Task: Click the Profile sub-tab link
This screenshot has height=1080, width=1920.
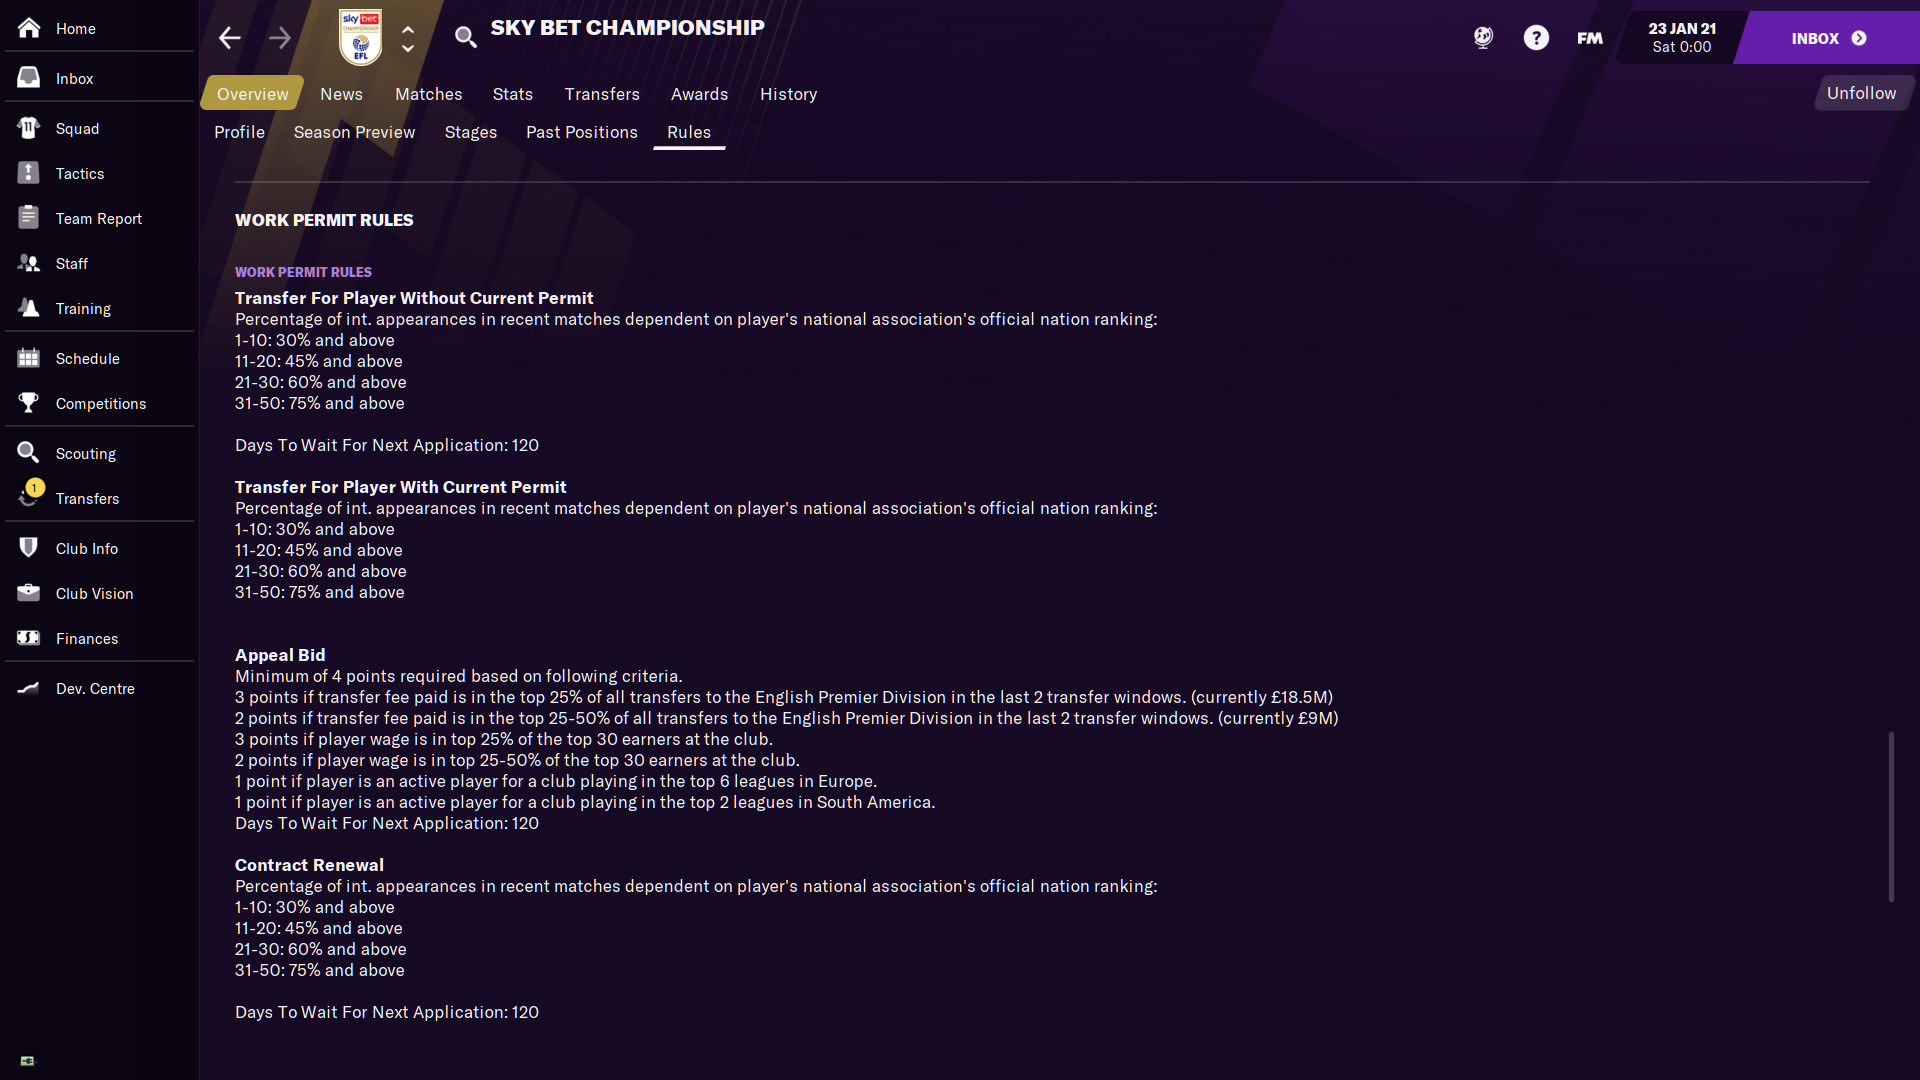Action: (x=239, y=132)
